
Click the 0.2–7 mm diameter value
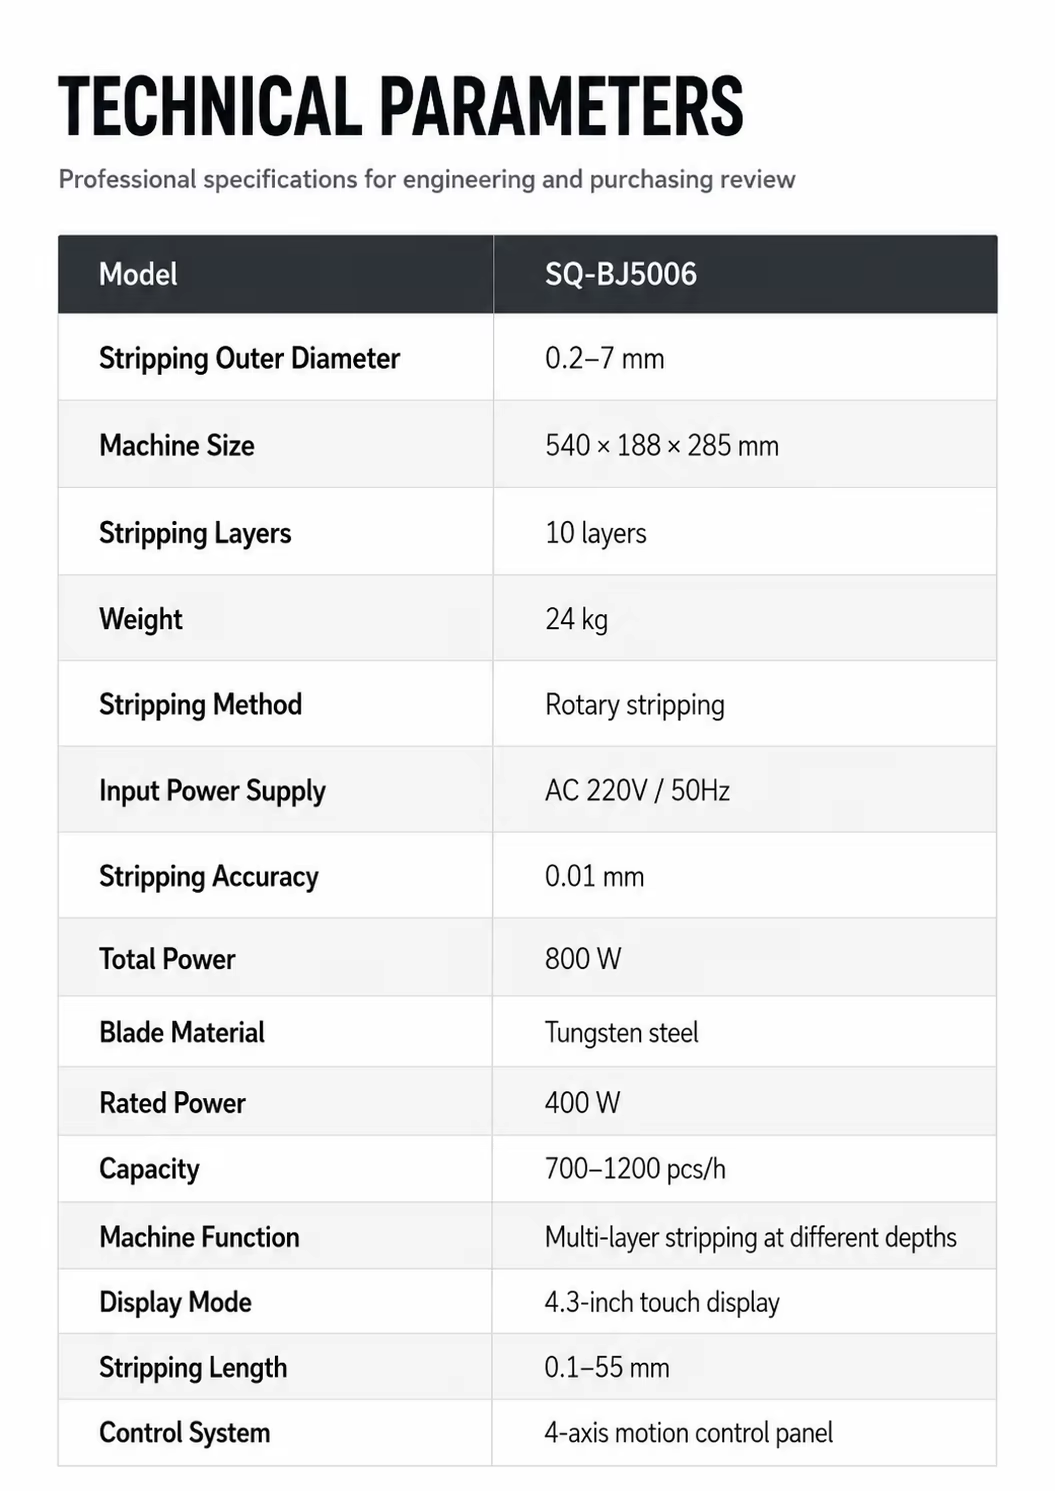coord(604,358)
